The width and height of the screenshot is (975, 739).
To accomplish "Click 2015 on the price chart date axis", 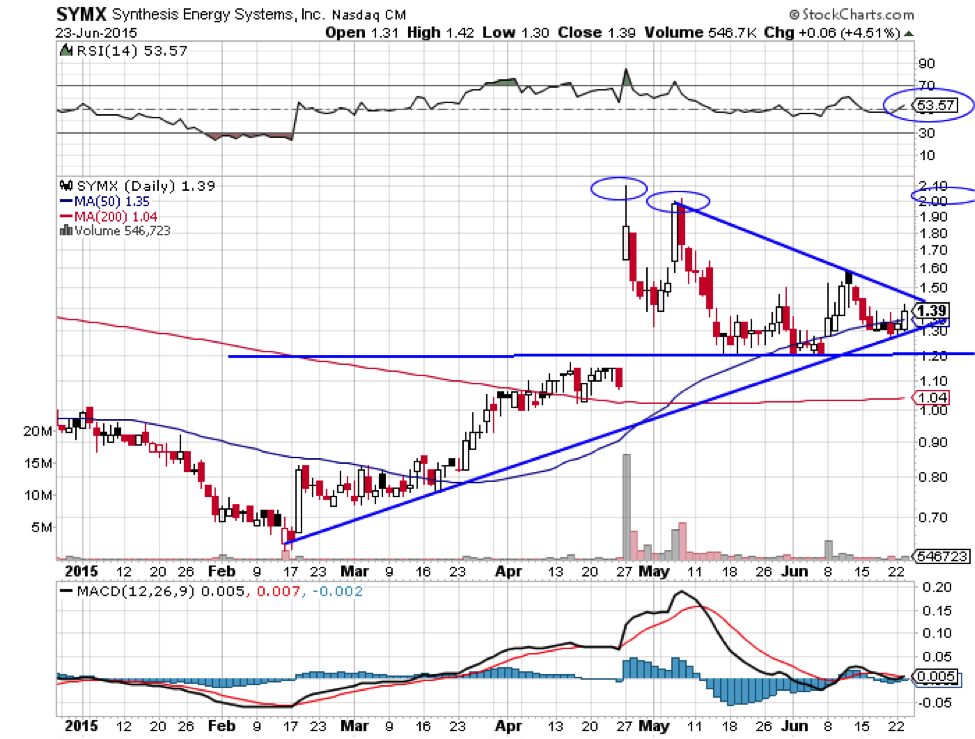I will tap(81, 572).
